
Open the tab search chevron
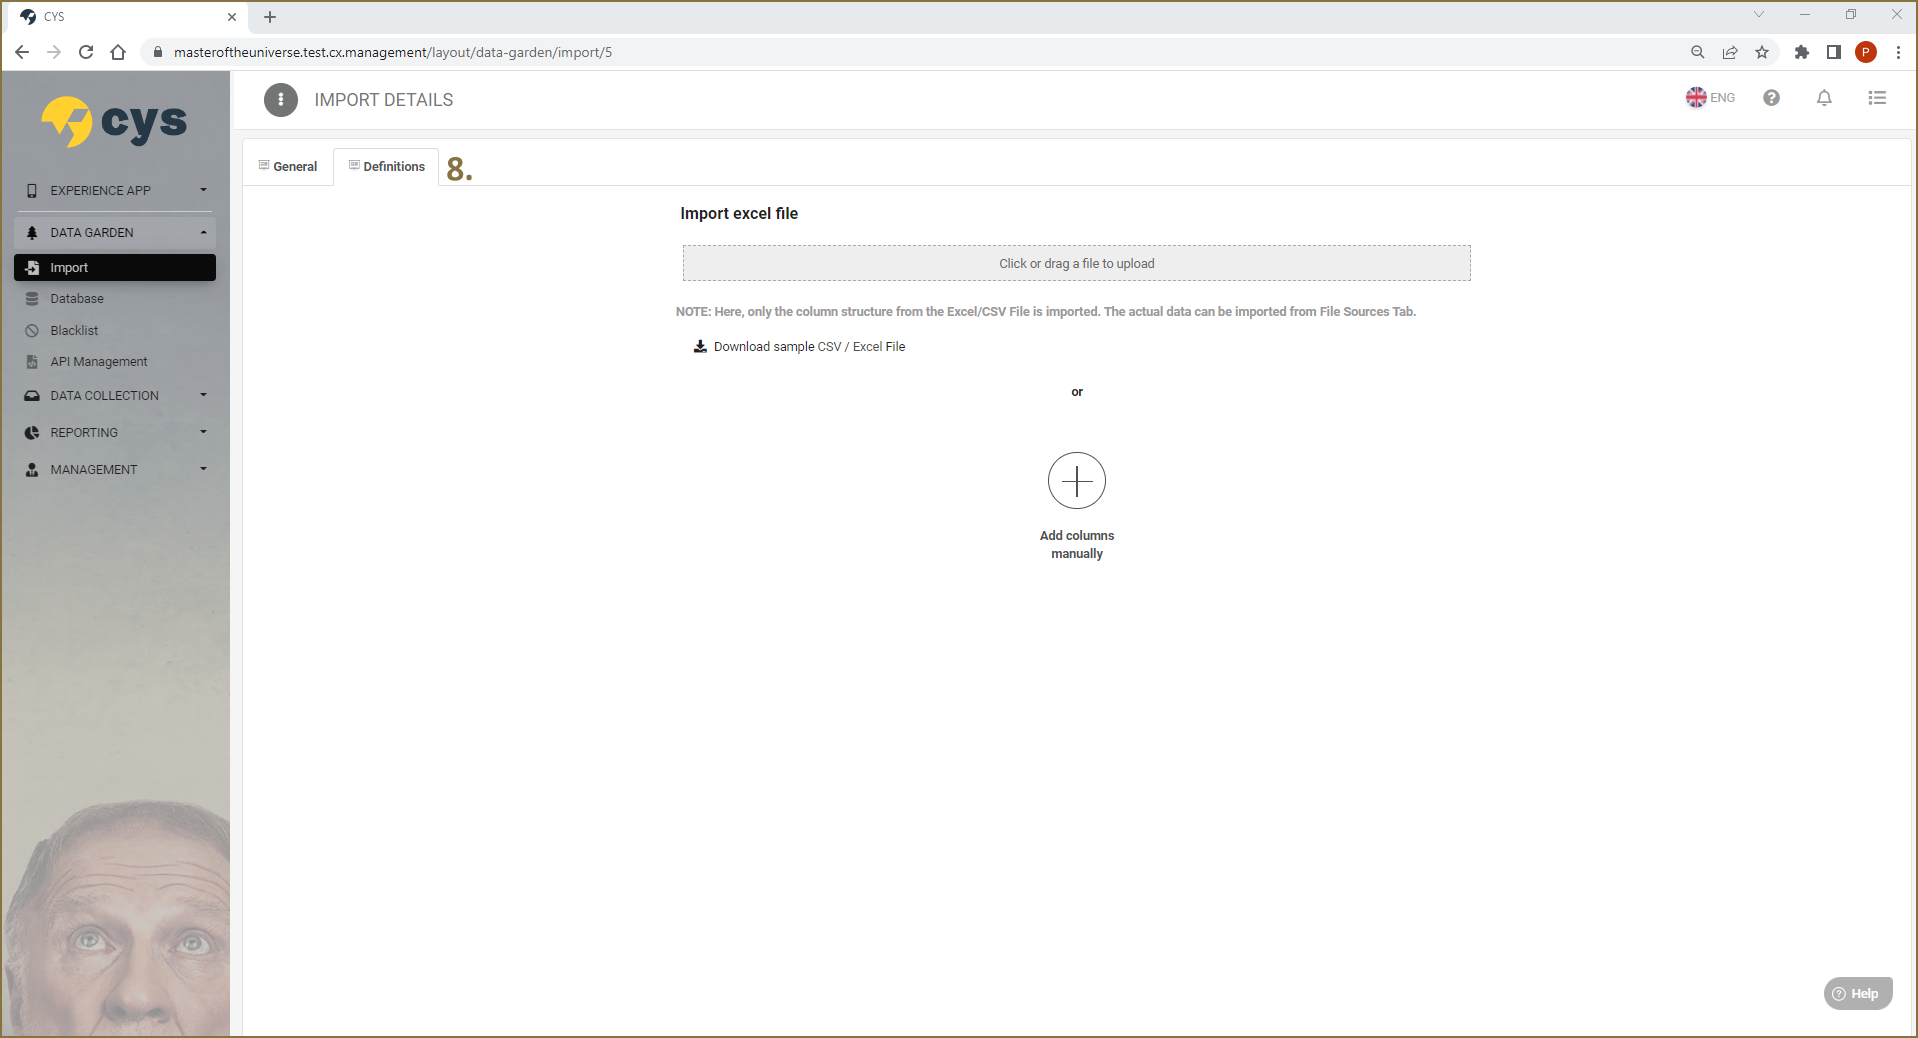(x=1759, y=14)
